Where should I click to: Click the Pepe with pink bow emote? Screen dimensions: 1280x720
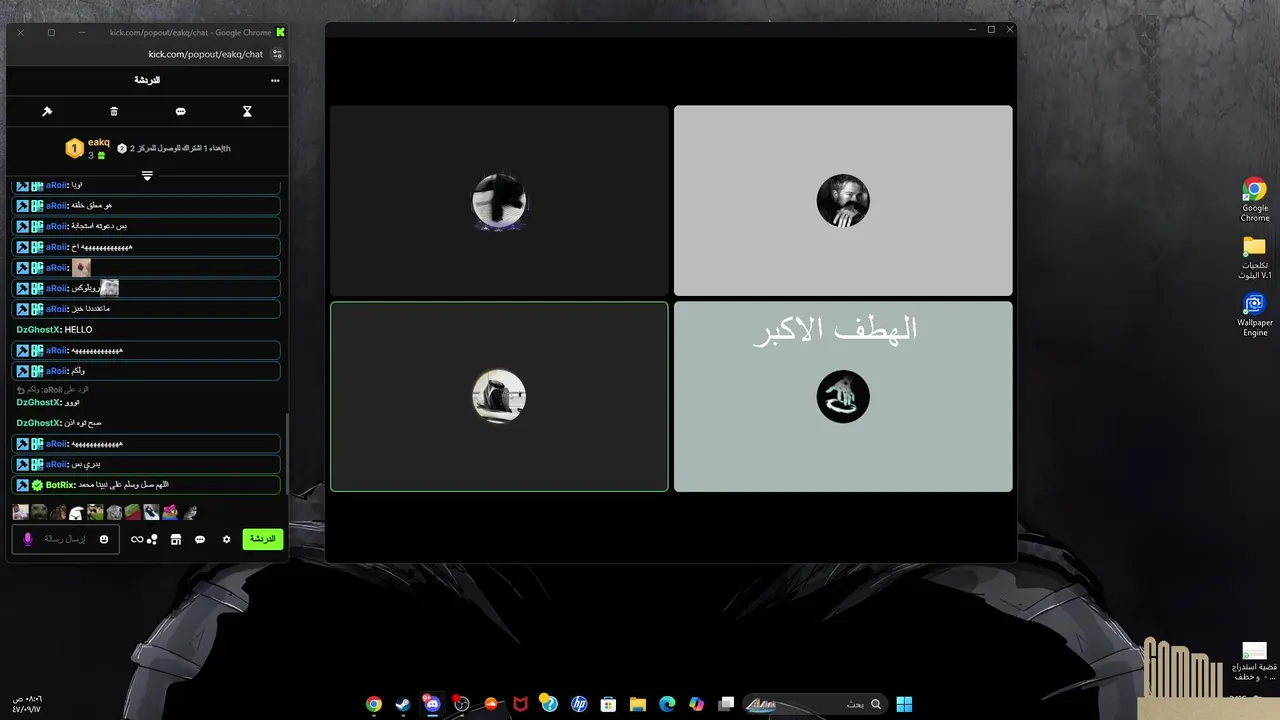(x=170, y=512)
